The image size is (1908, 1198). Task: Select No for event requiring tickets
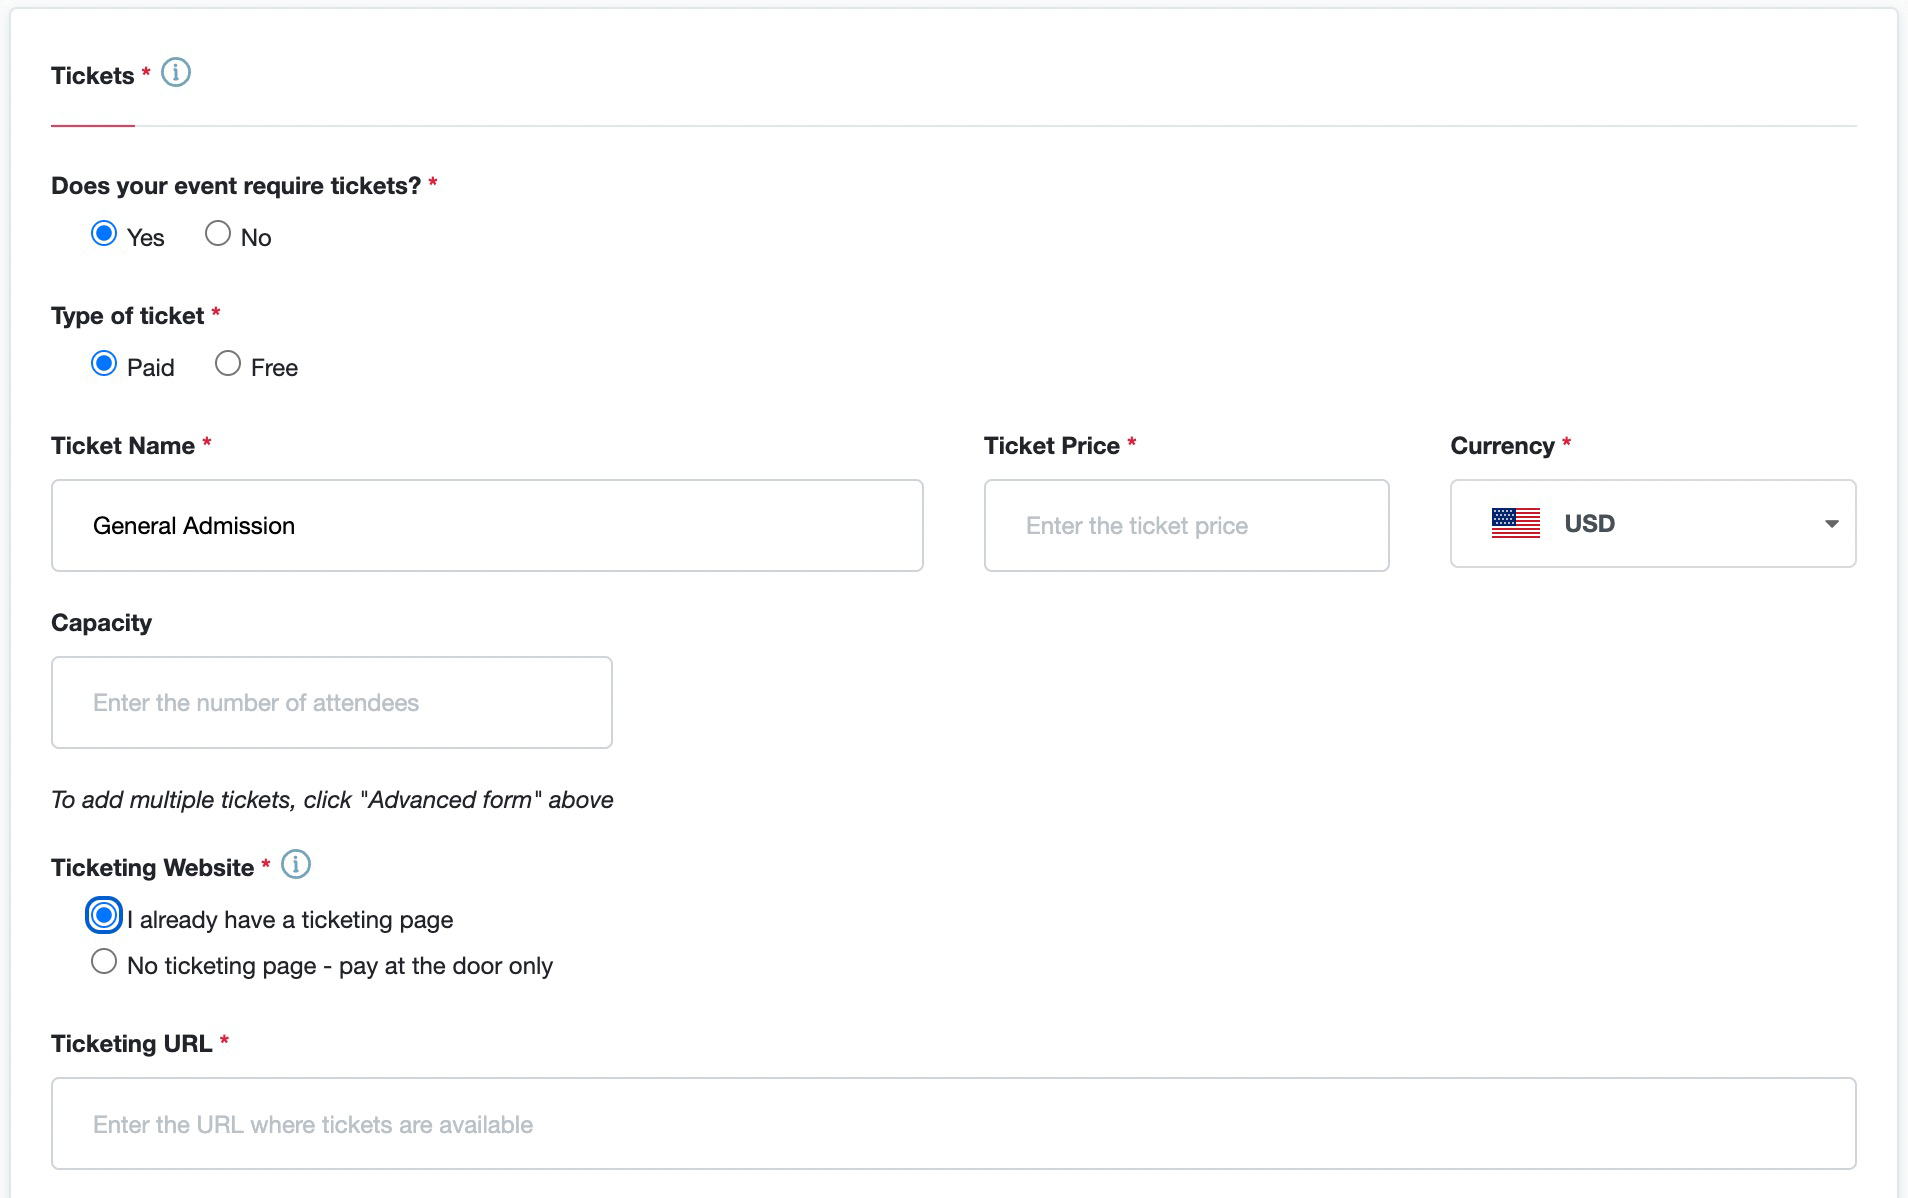tap(218, 233)
